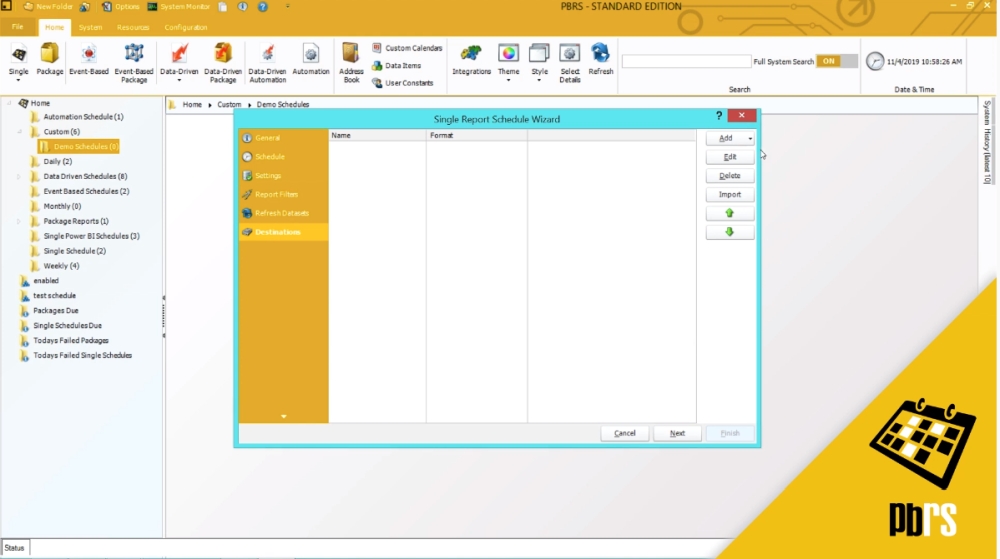Open the Theme color wheel icon
The image size is (1000, 559).
(508, 54)
